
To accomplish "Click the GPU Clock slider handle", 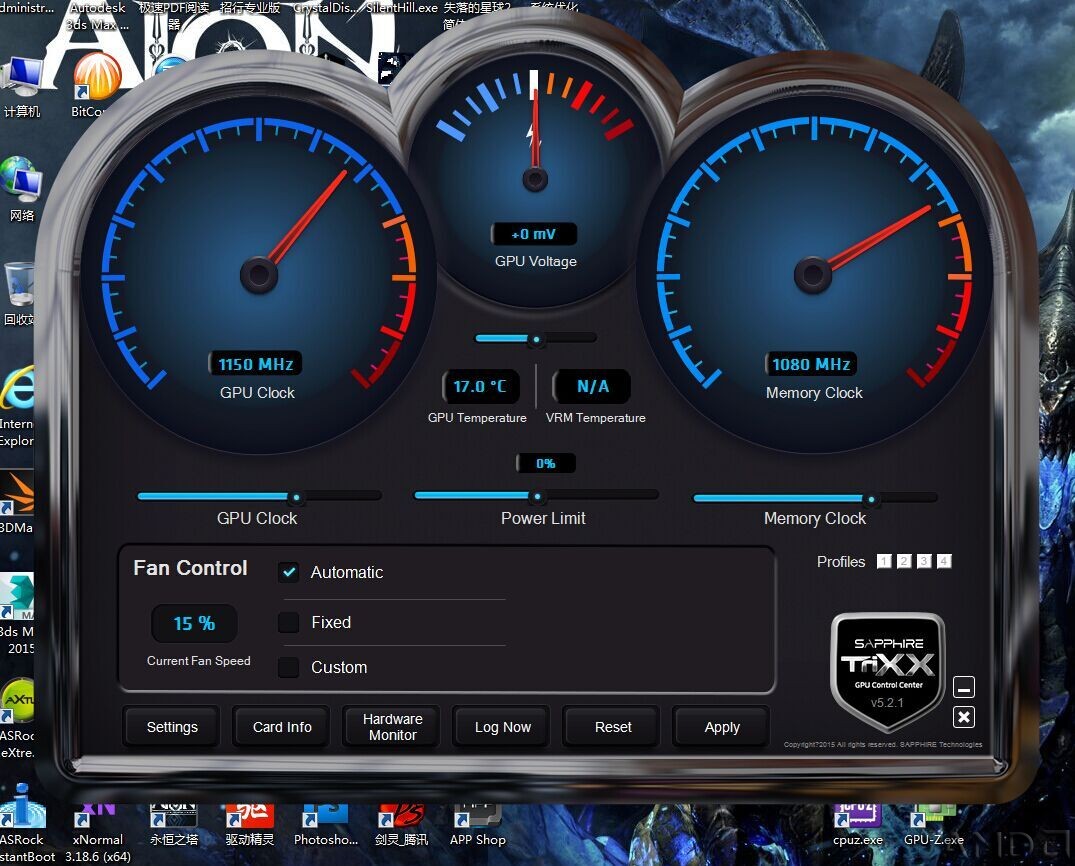I will (296, 497).
